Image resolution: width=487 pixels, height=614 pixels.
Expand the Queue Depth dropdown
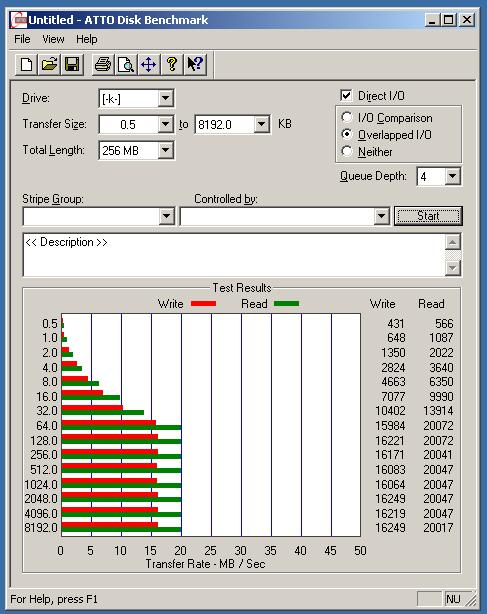452,176
